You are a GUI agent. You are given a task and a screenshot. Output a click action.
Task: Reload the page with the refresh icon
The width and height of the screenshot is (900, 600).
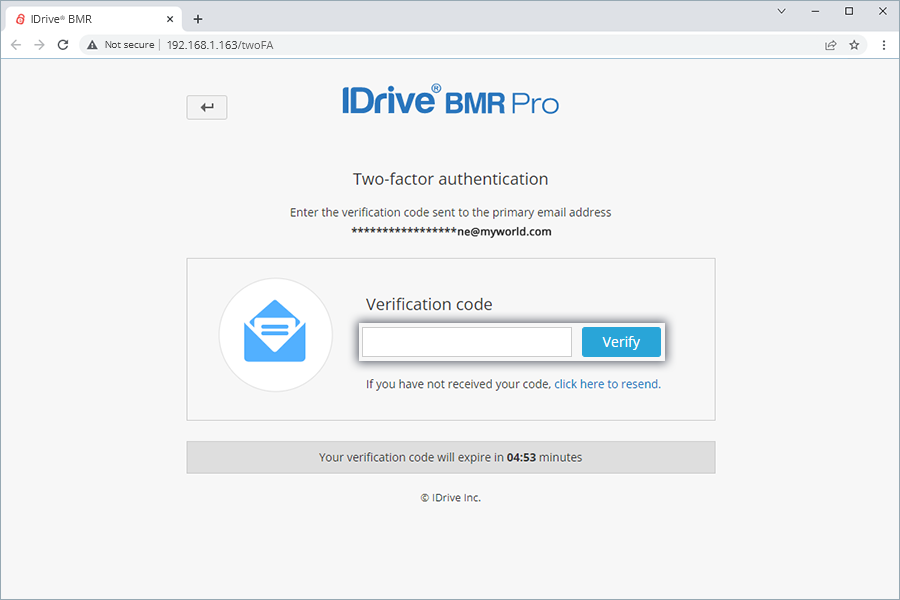pyautogui.click(x=63, y=45)
